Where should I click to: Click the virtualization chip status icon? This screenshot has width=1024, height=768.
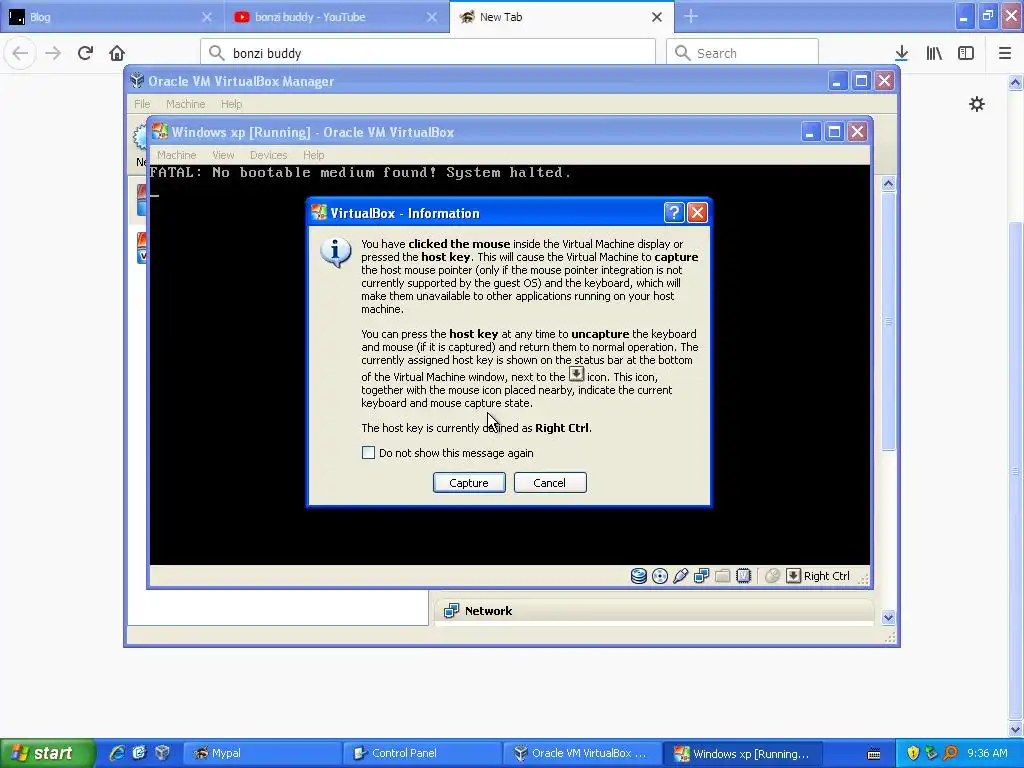click(x=743, y=576)
